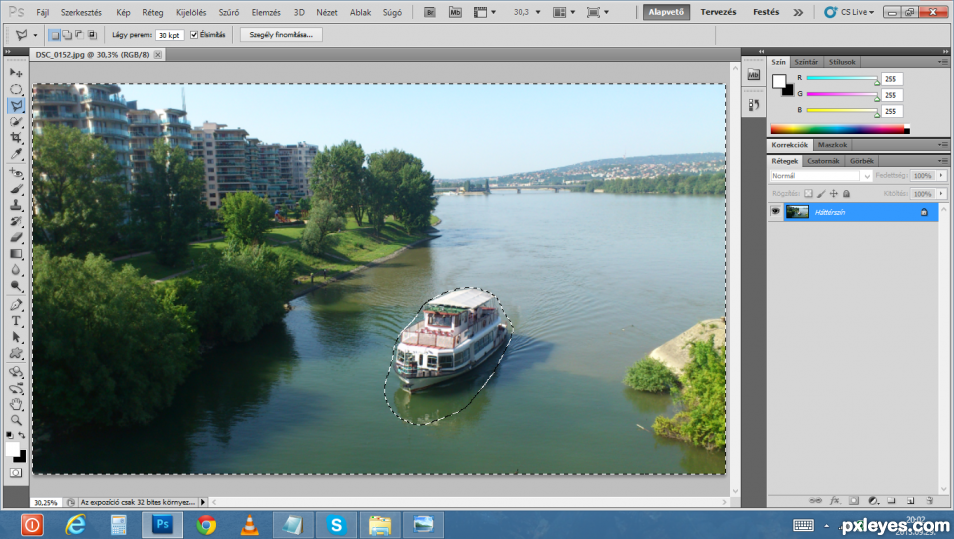Switch to the Színtár tab
The image size is (954, 539).
[x=806, y=62]
